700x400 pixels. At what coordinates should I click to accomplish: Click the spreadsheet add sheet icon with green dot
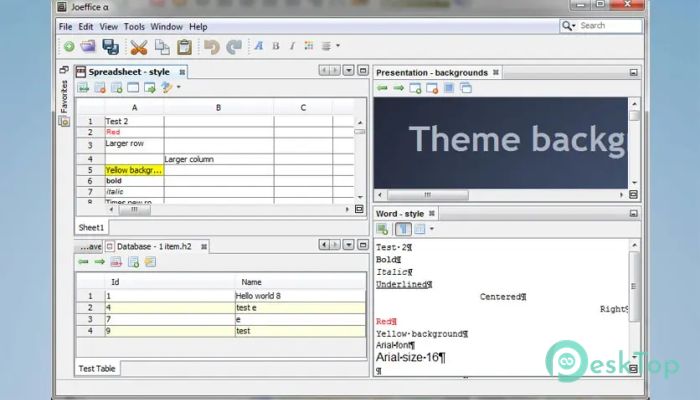(116, 88)
